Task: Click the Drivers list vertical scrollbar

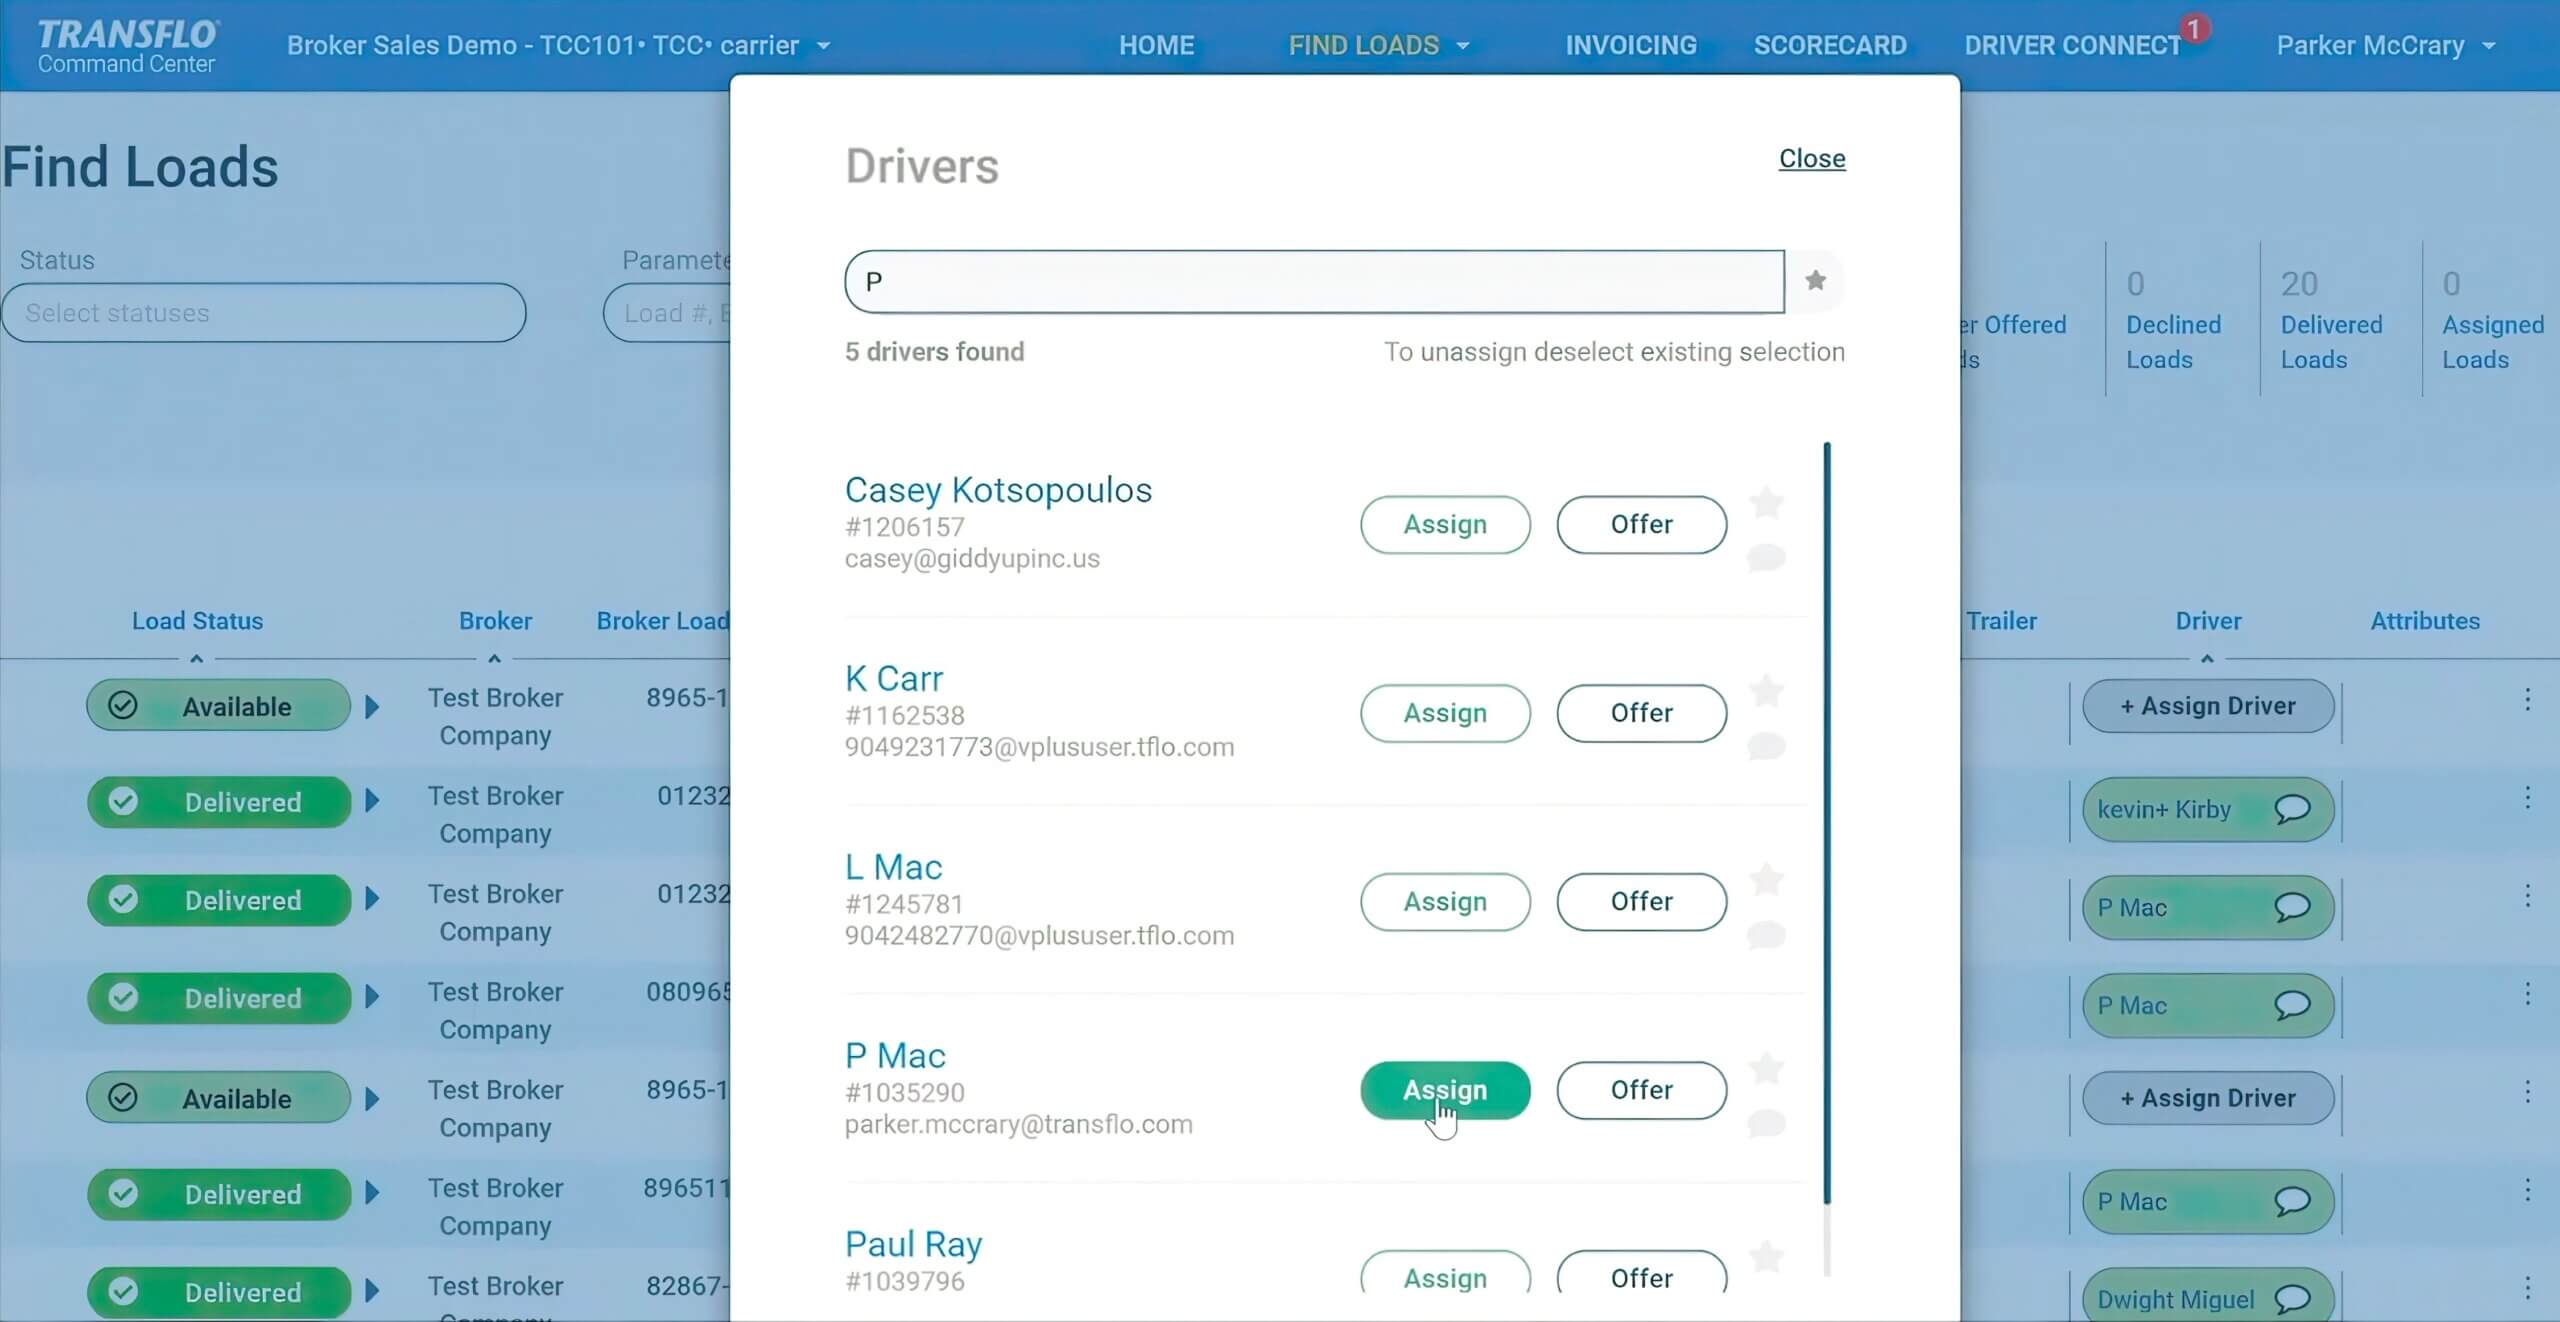Action: [x=1827, y=823]
